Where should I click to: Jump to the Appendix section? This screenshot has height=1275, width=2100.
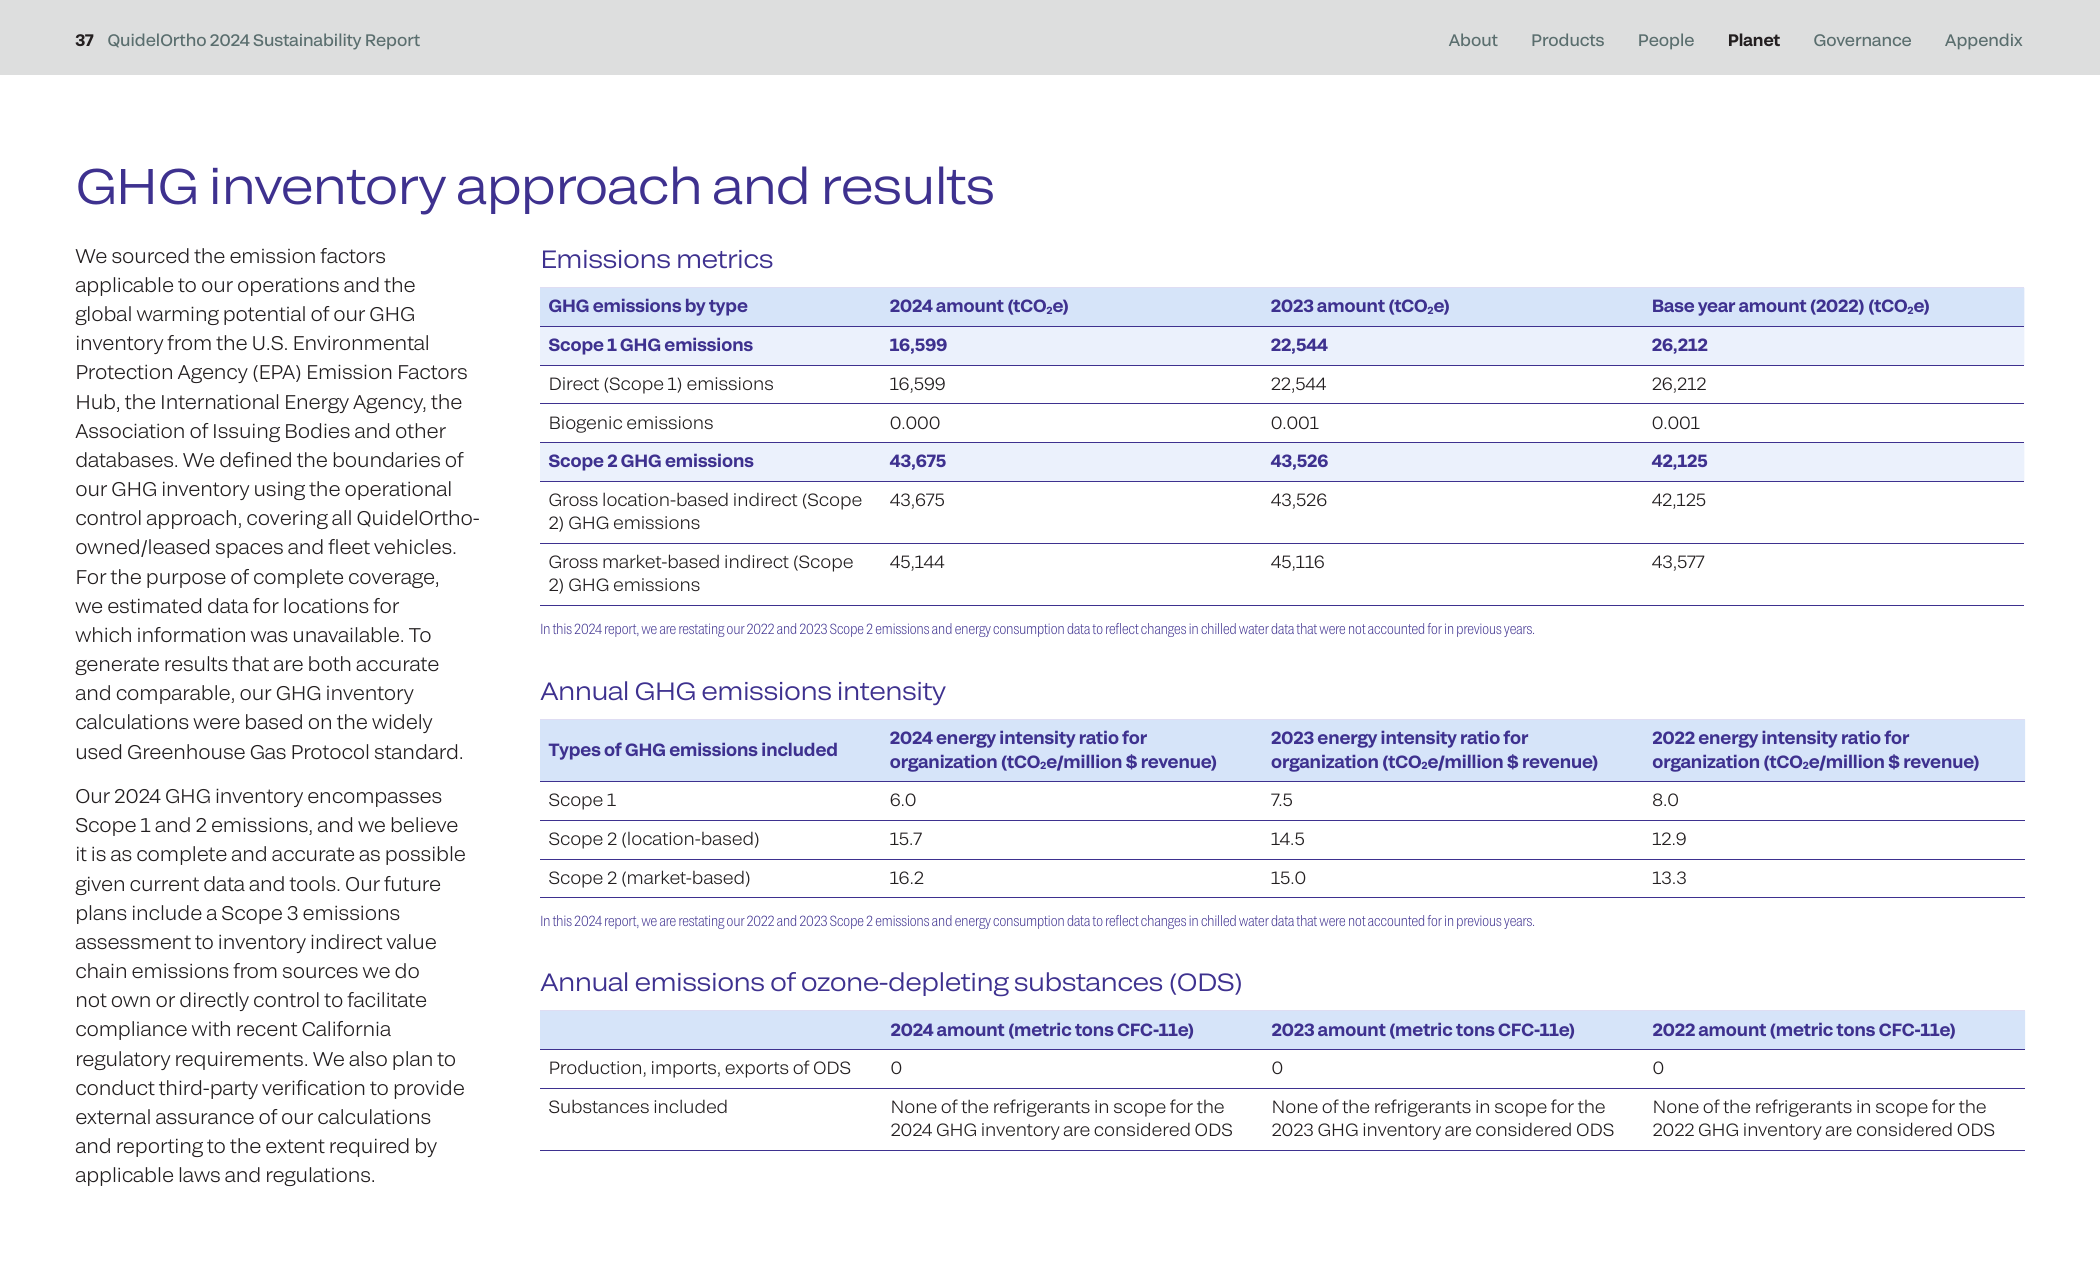click(1983, 40)
